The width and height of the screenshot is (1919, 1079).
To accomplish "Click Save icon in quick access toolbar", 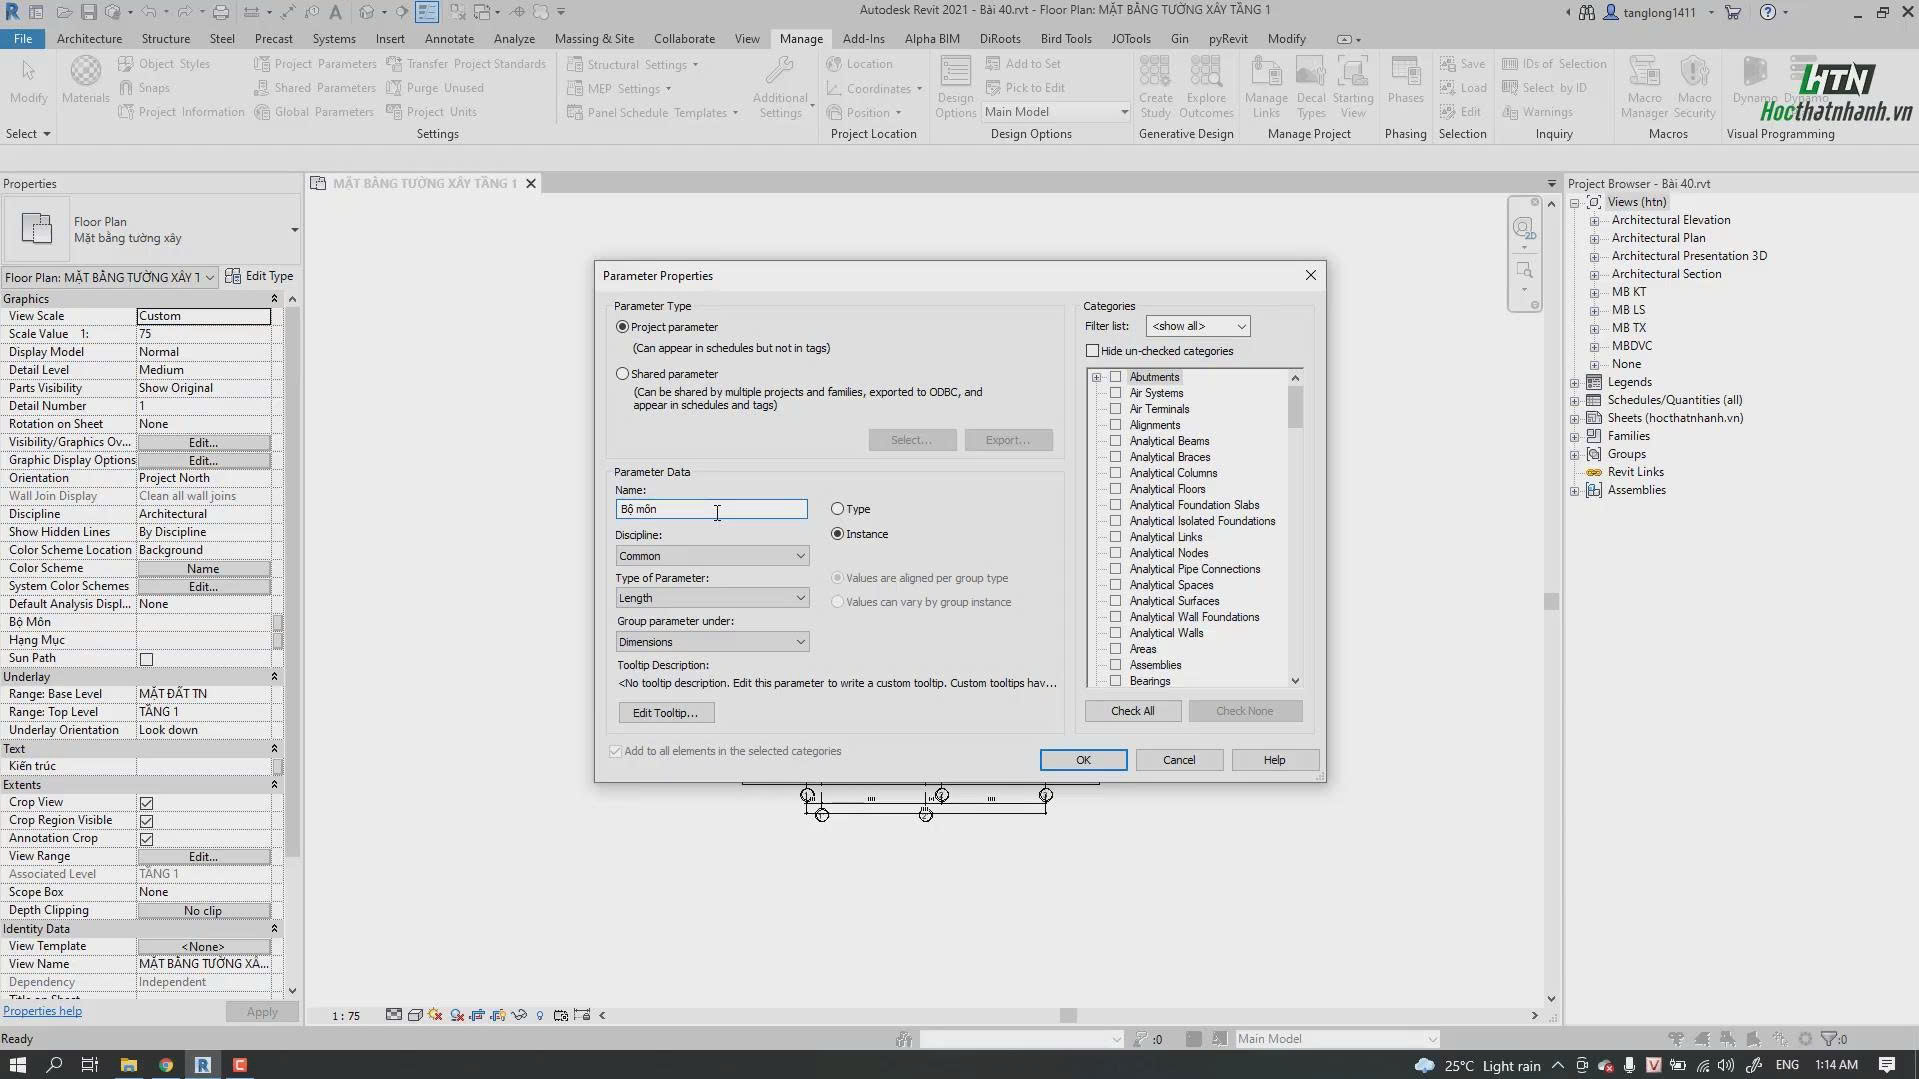I will tap(88, 12).
